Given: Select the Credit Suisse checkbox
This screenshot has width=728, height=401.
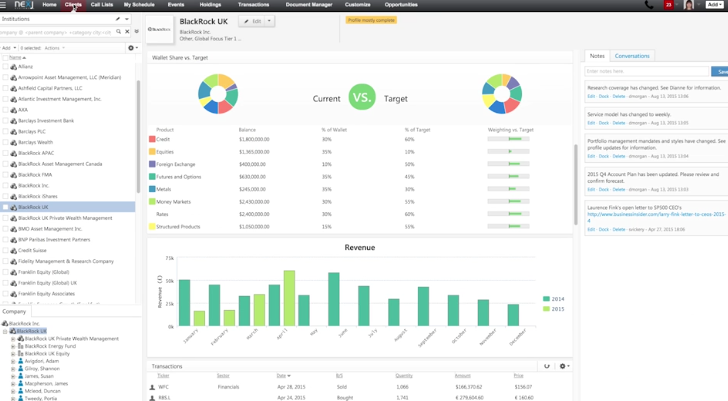Looking at the screenshot, I should (x=5, y=251).
